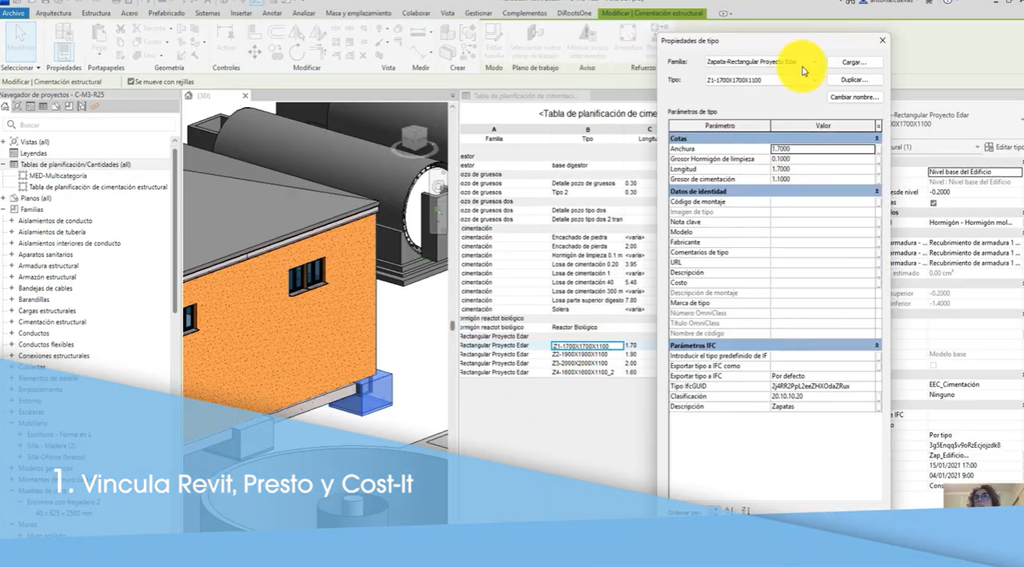Expand the Vistas (all) tree node
The width and height of the screenshot is (1024, 567).
pos(3,142)
